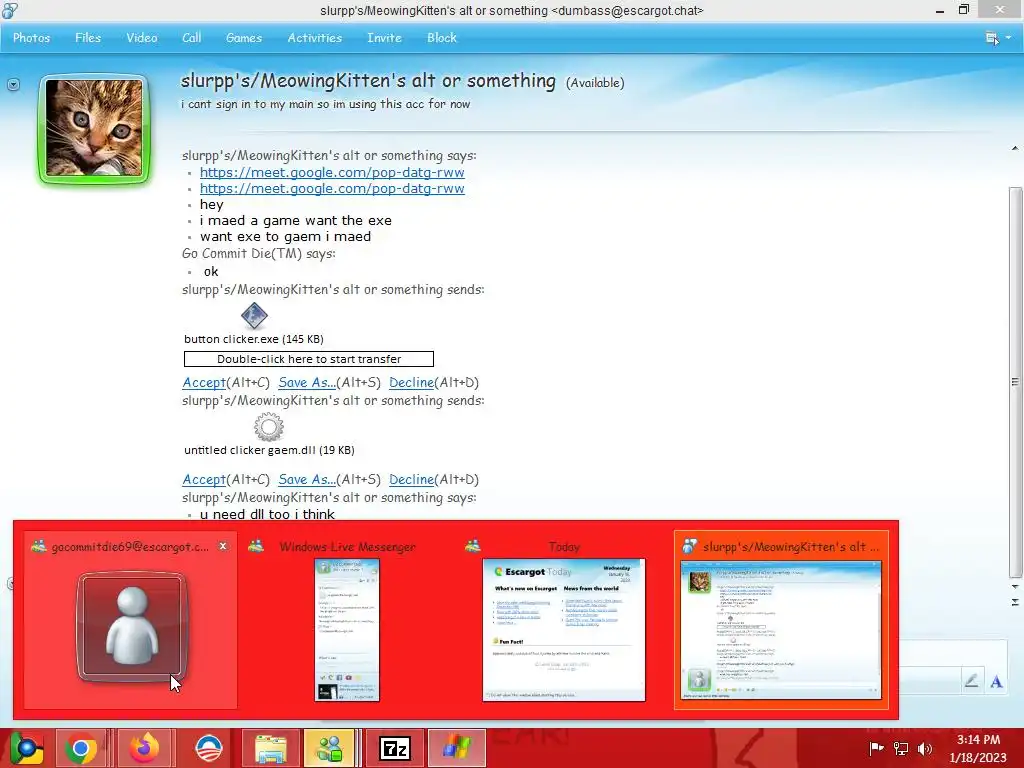Open the Obama logo taskbar app

[209, 748]
